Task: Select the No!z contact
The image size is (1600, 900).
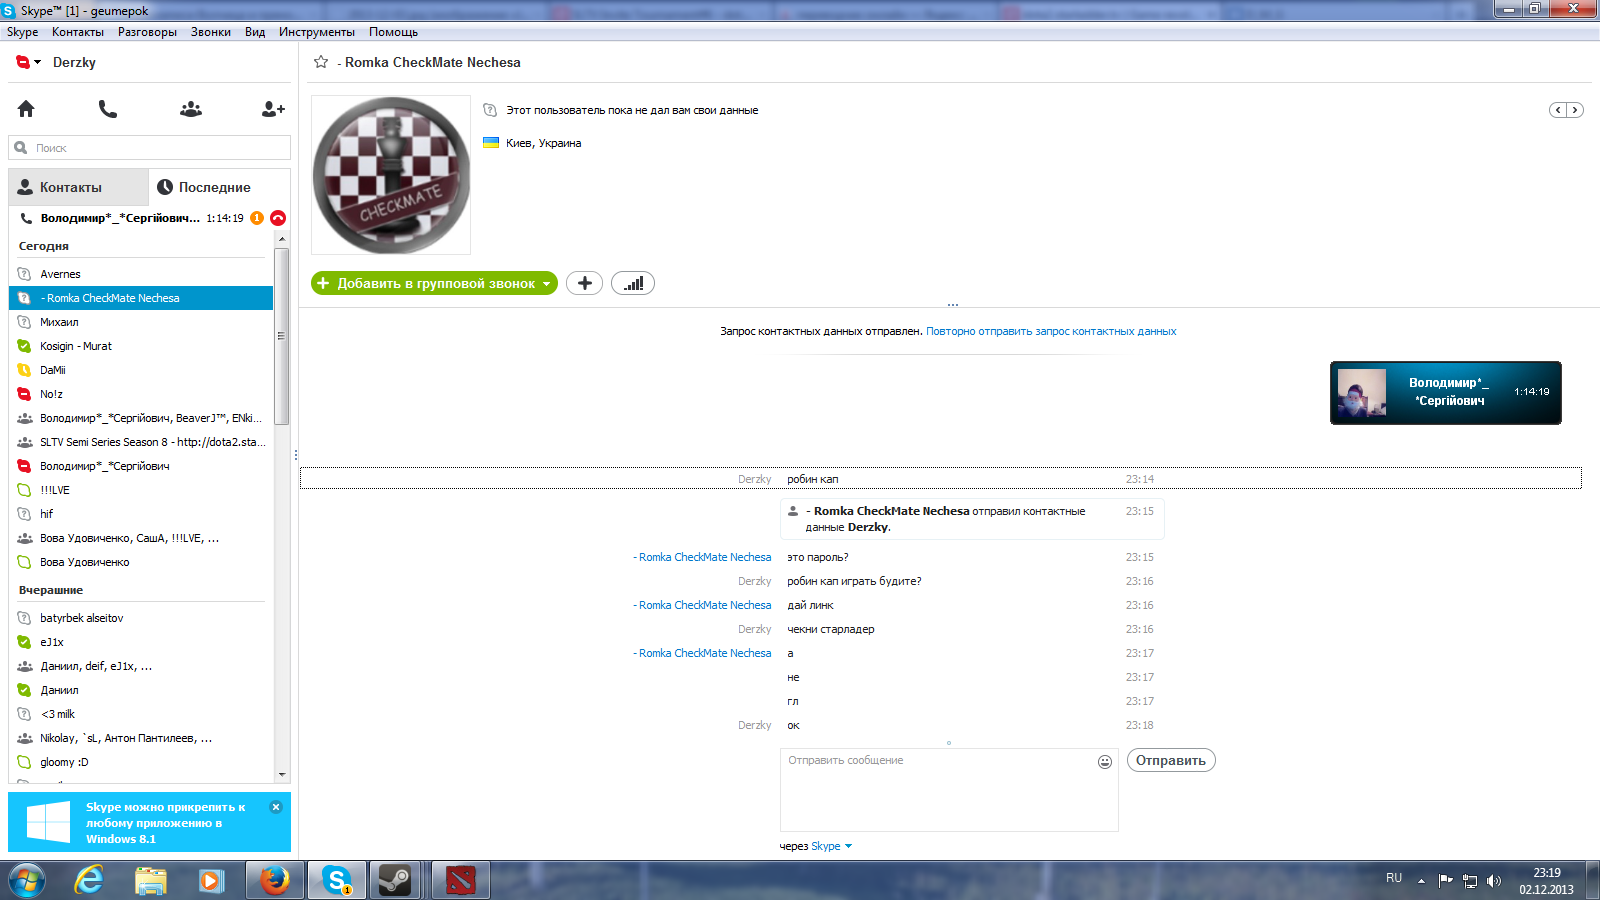Action: 141,394
